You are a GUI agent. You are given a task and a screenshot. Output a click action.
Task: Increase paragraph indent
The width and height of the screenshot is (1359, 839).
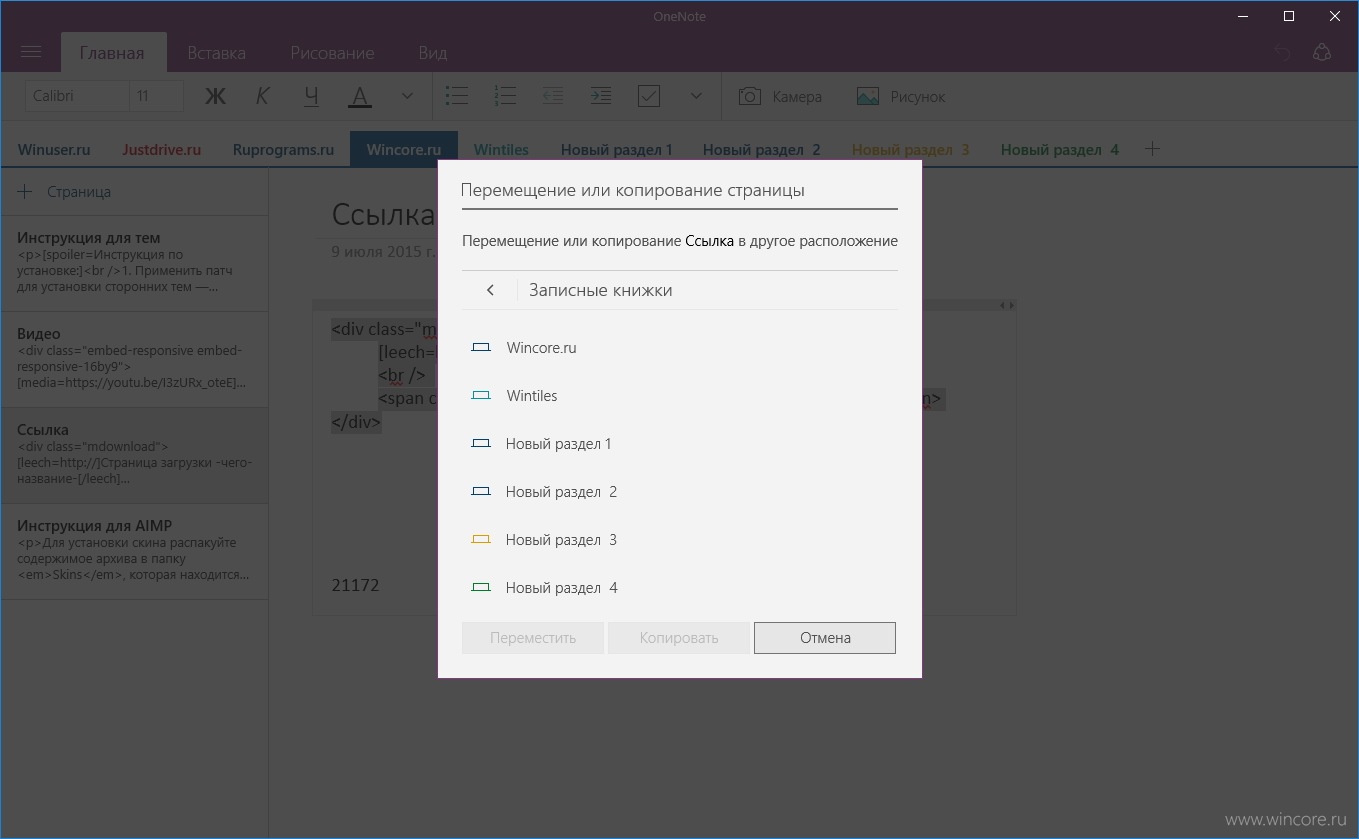coord(601,96)
